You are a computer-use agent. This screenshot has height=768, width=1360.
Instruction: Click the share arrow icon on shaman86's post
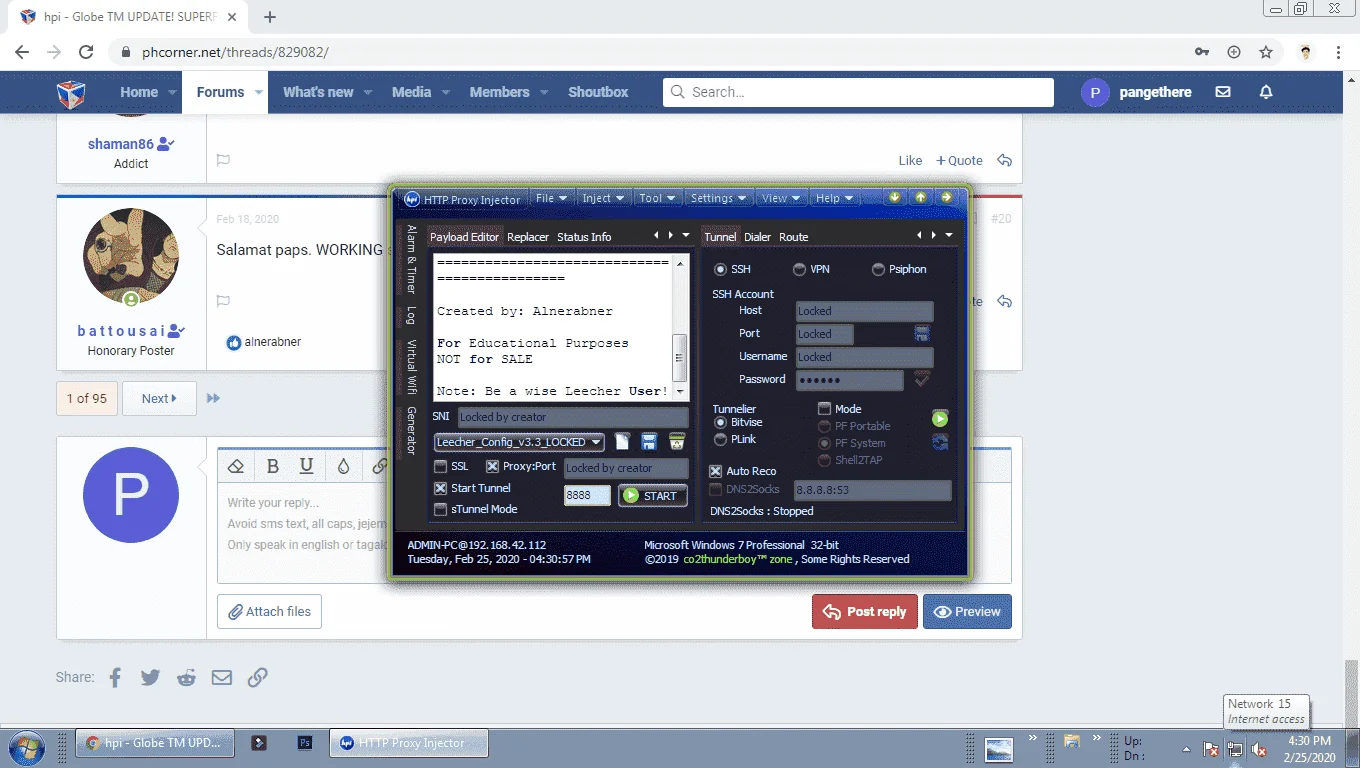point(1005,160)
